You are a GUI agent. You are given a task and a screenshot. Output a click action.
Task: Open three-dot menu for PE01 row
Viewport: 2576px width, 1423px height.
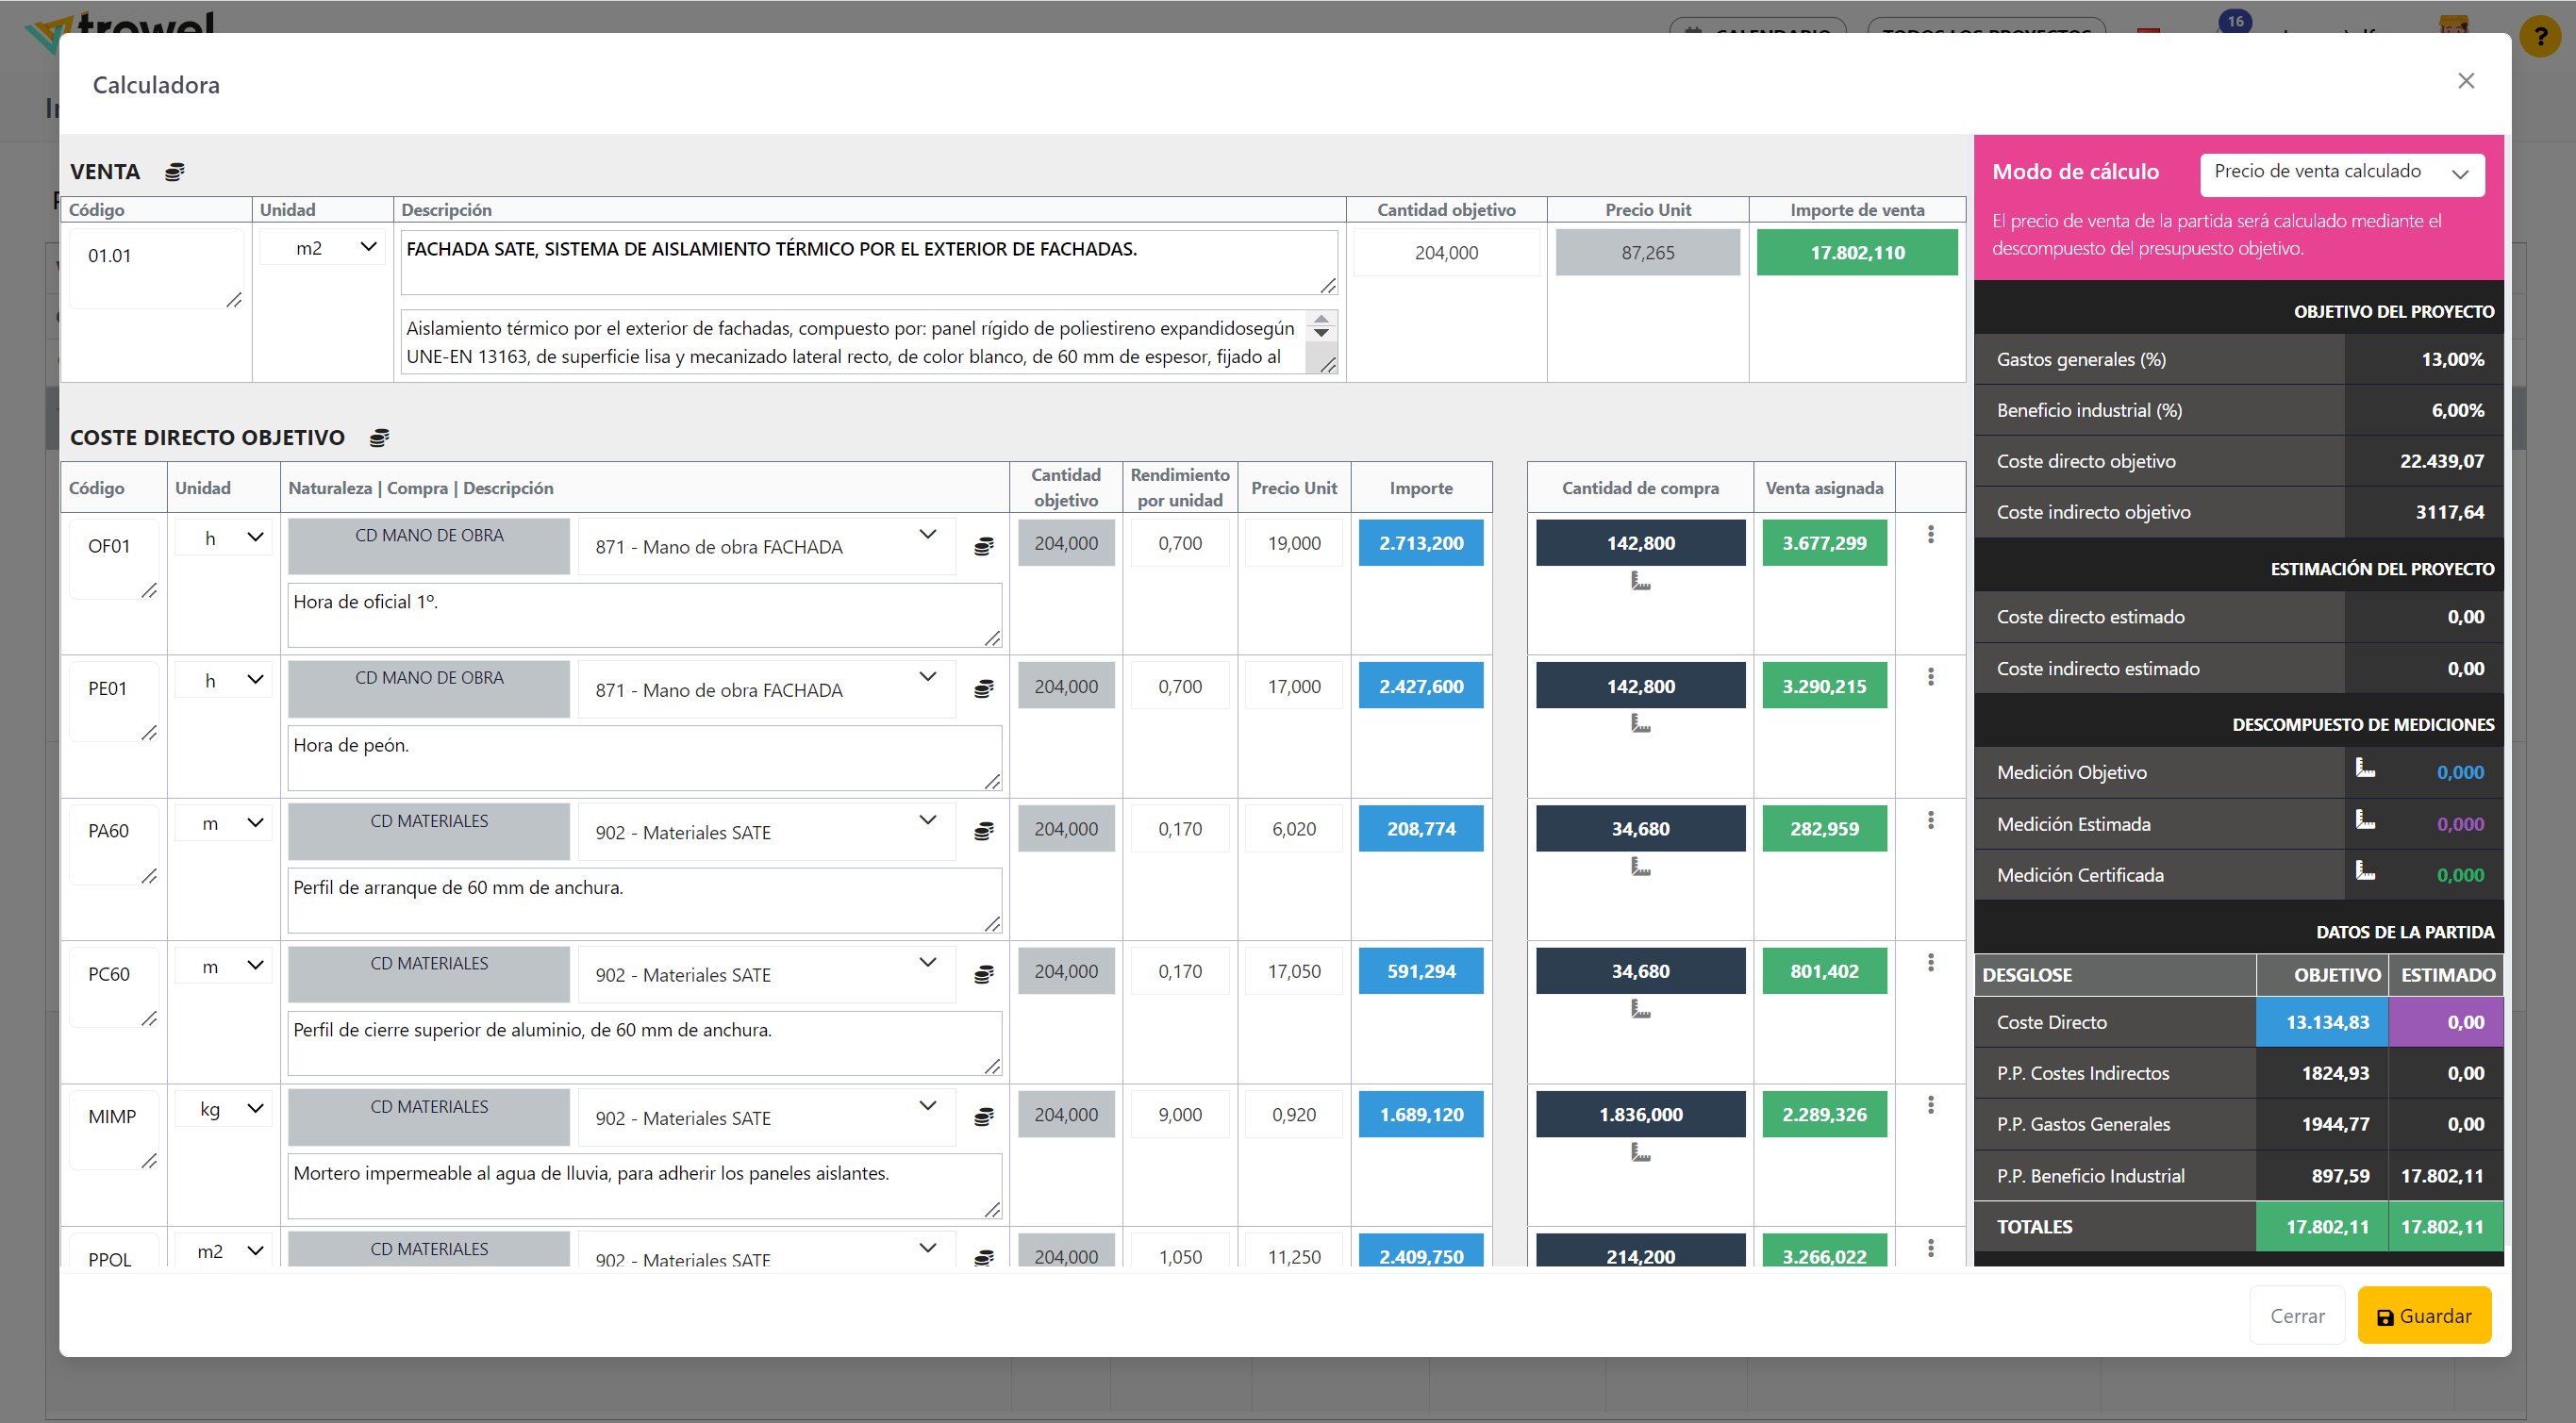click(x=1930, y=677)
